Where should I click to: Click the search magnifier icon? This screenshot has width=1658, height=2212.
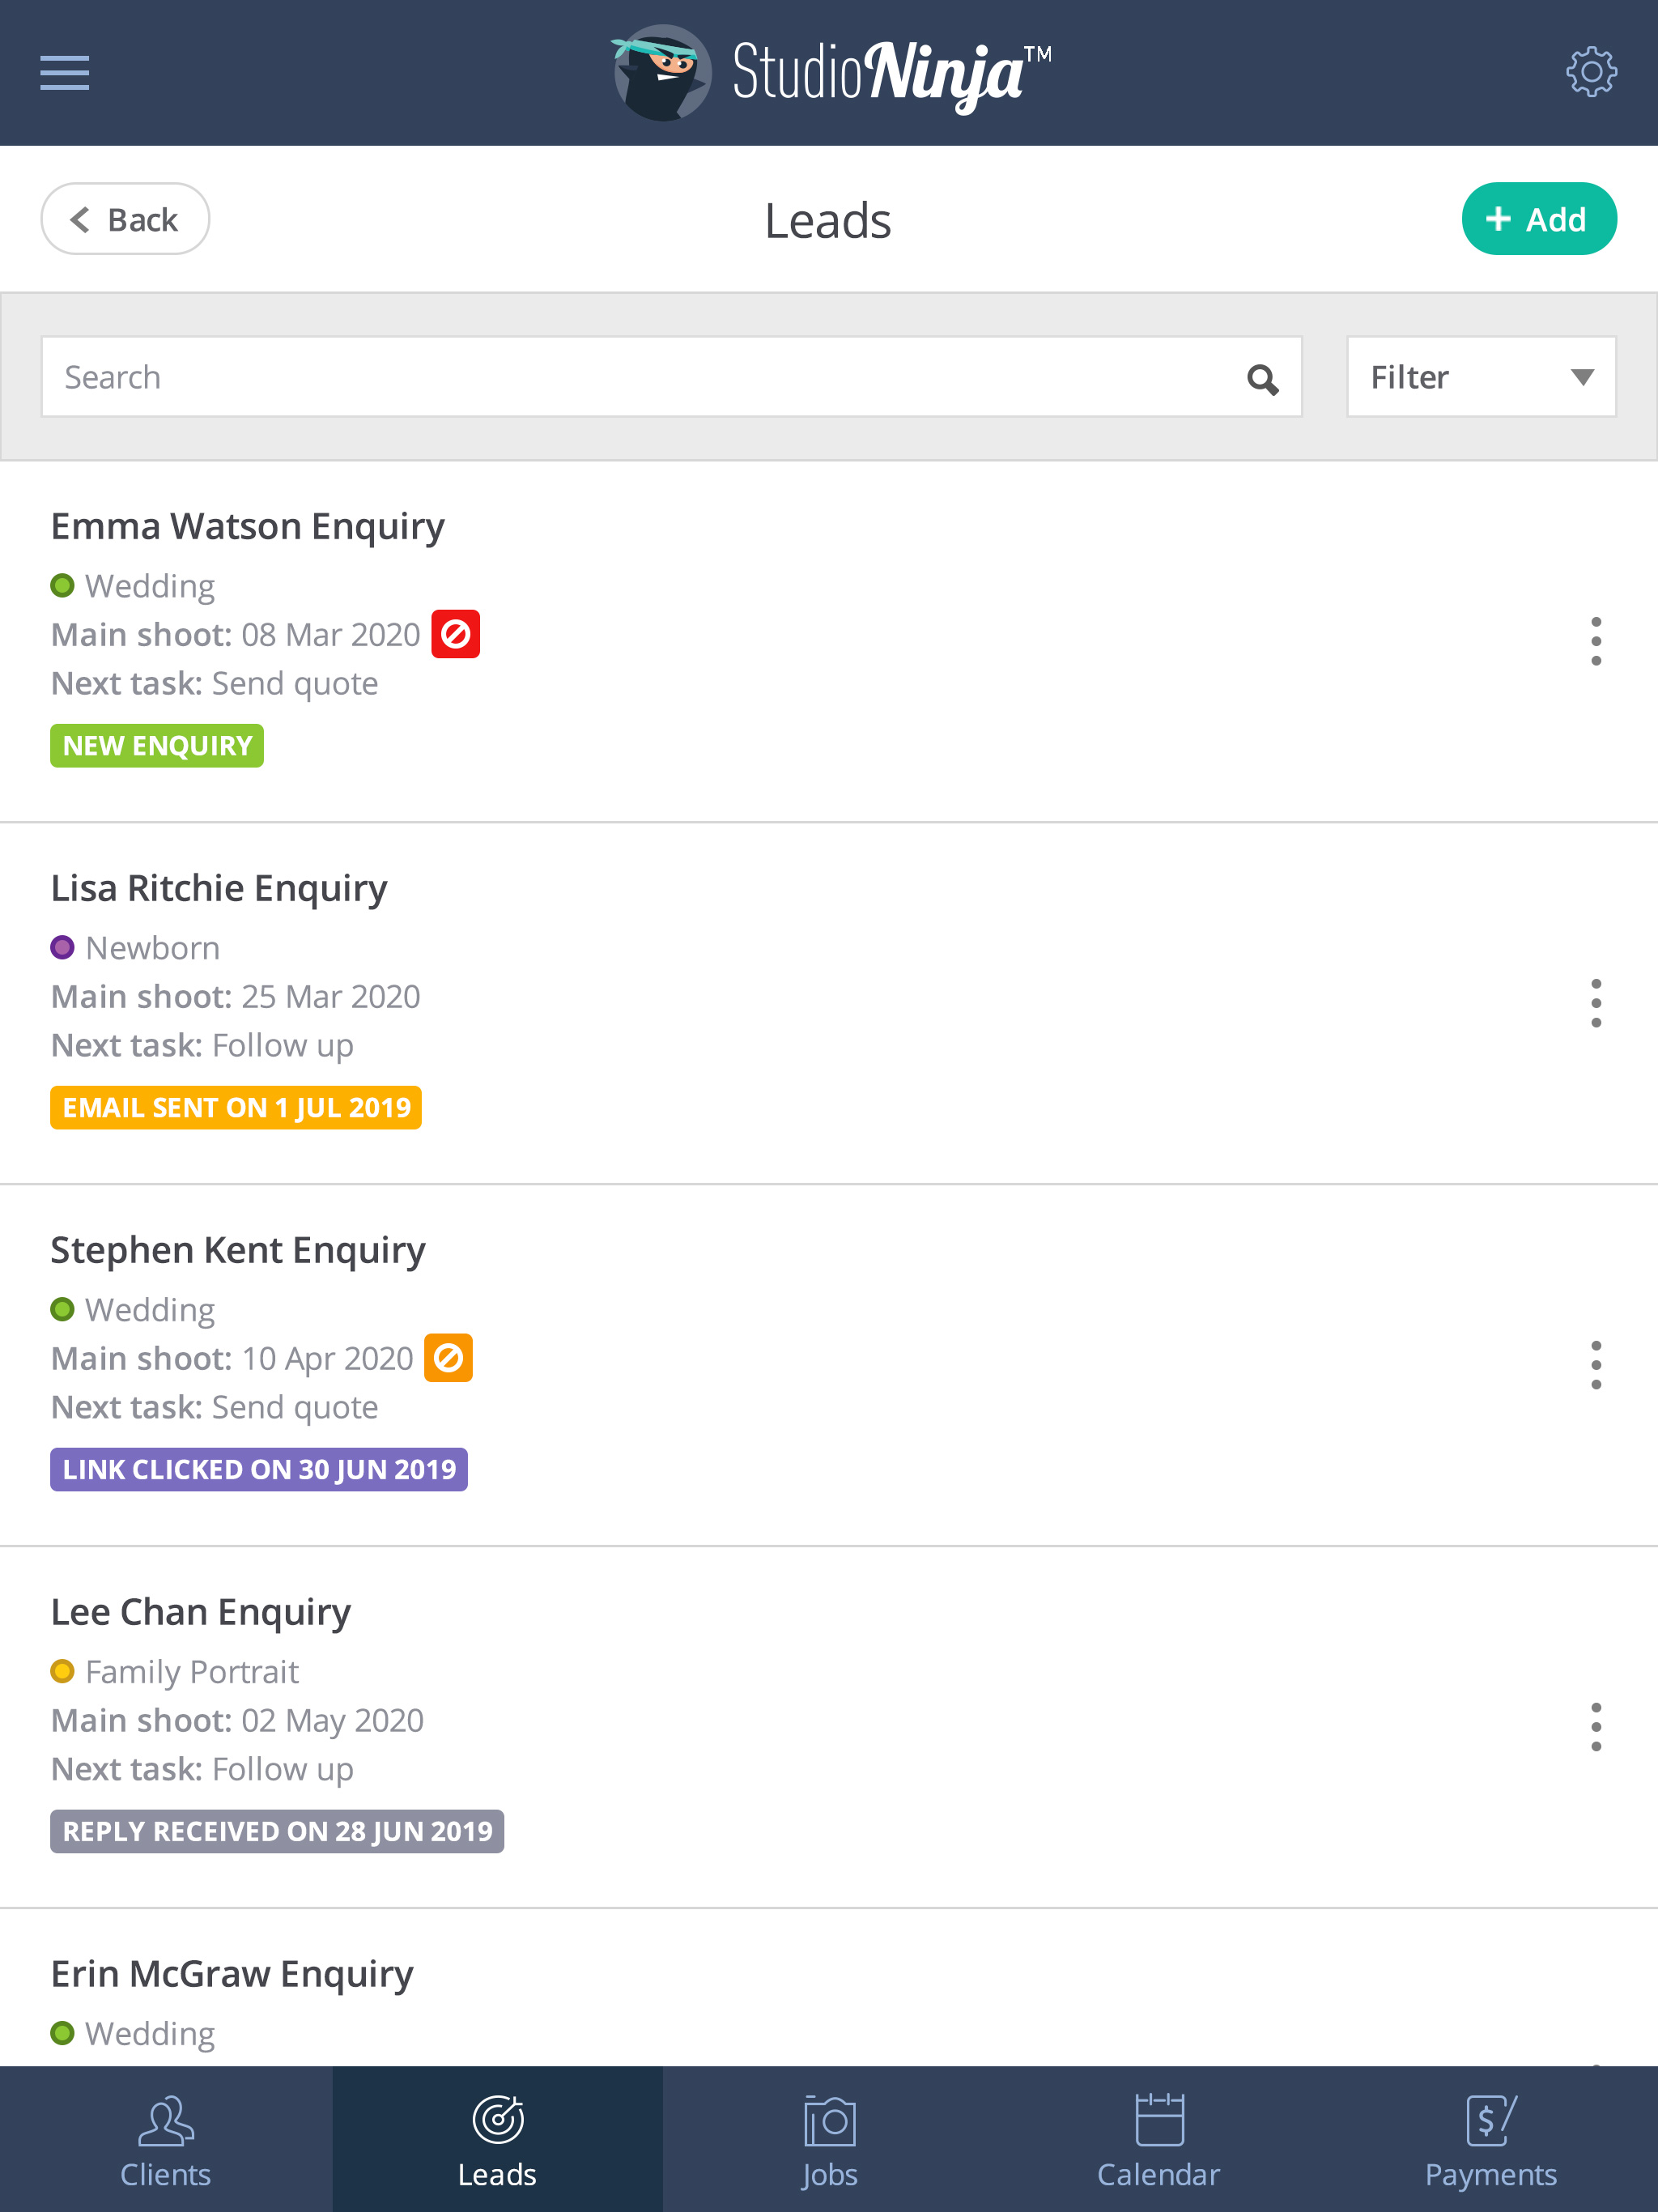click(x=1262, y=378)
